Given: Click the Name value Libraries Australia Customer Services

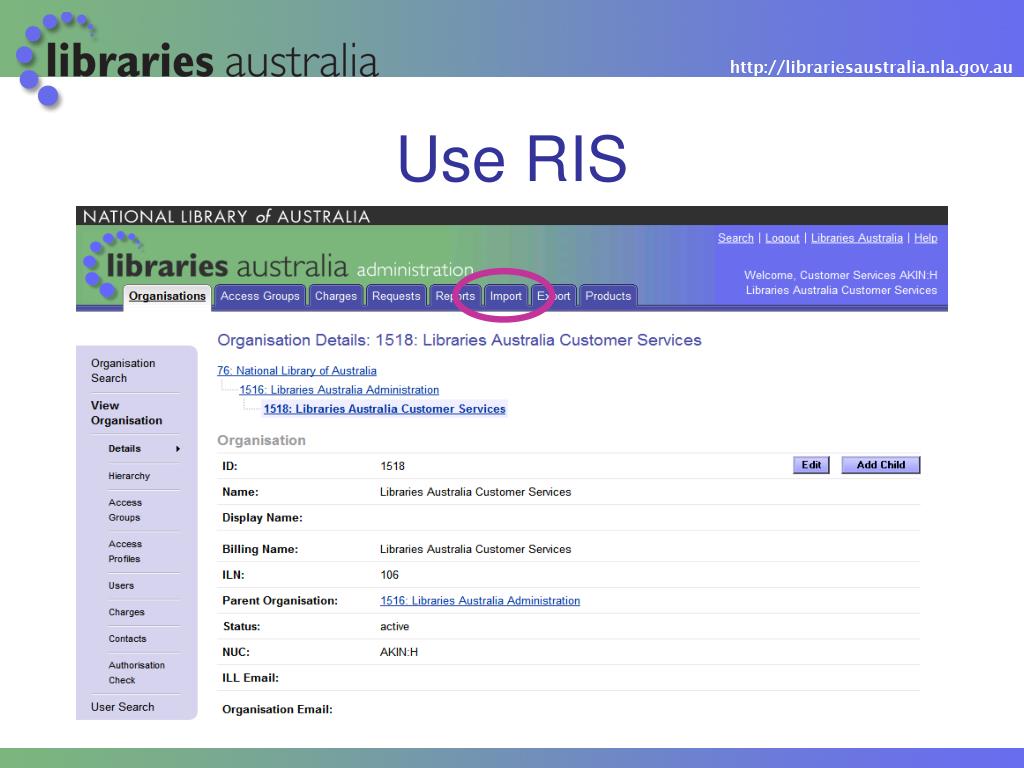Looking at the screenshot, I should click(x=475, y=492).
